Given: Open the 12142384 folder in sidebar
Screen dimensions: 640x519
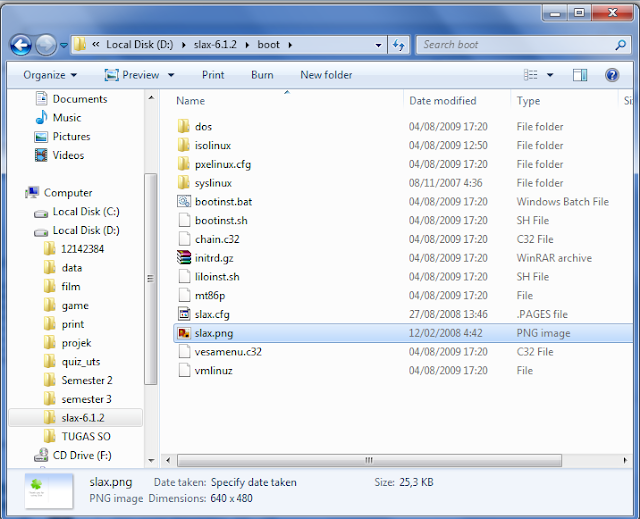Looking at the screenshot, I should (x=74, y=249).
